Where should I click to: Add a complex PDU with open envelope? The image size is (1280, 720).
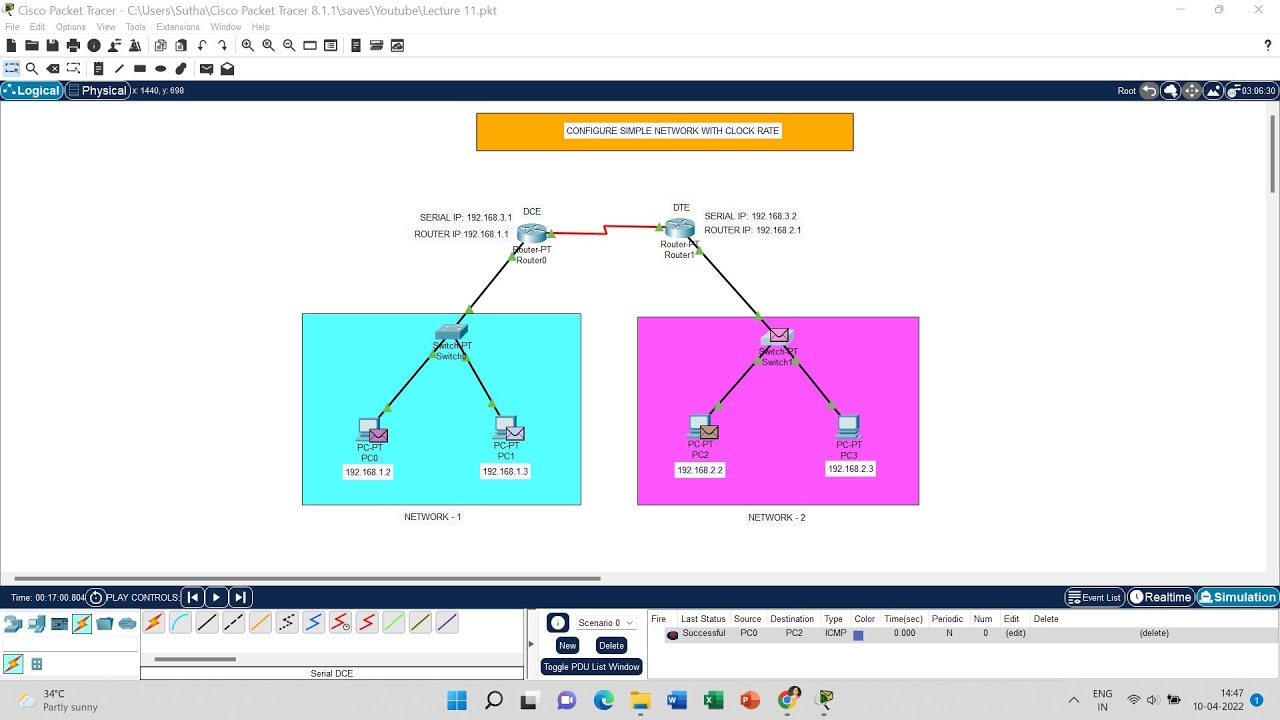227,69
